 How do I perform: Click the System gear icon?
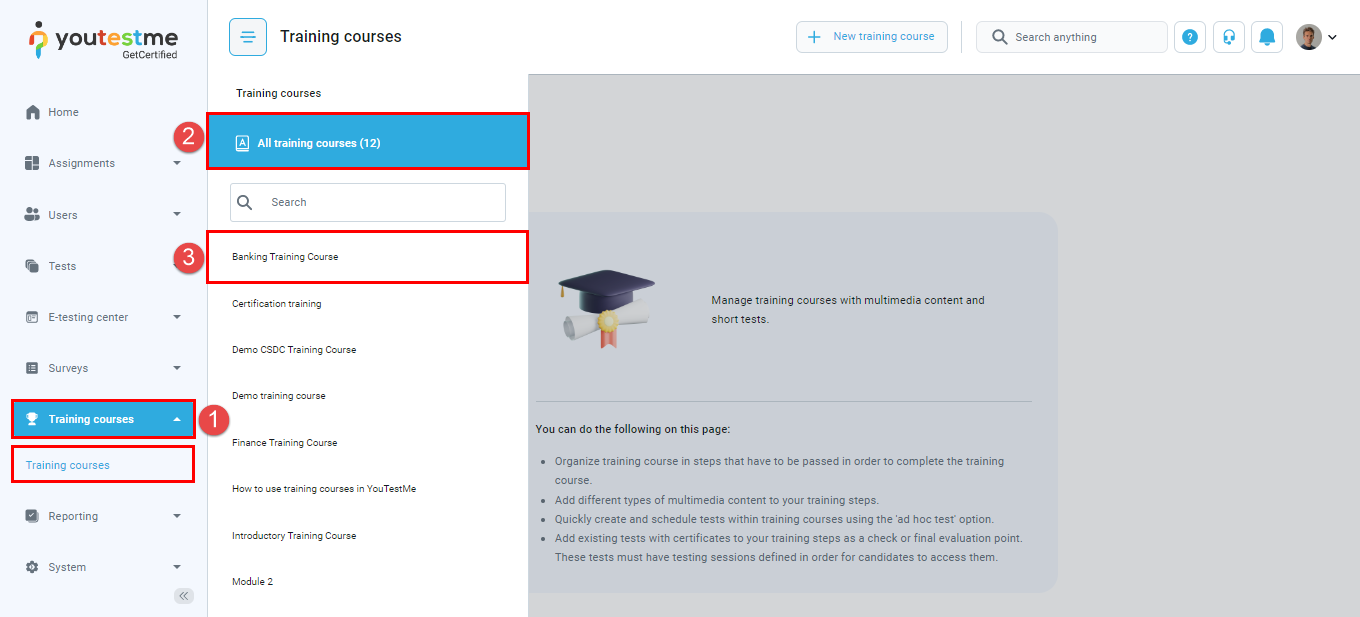click(x=32, y=567)
